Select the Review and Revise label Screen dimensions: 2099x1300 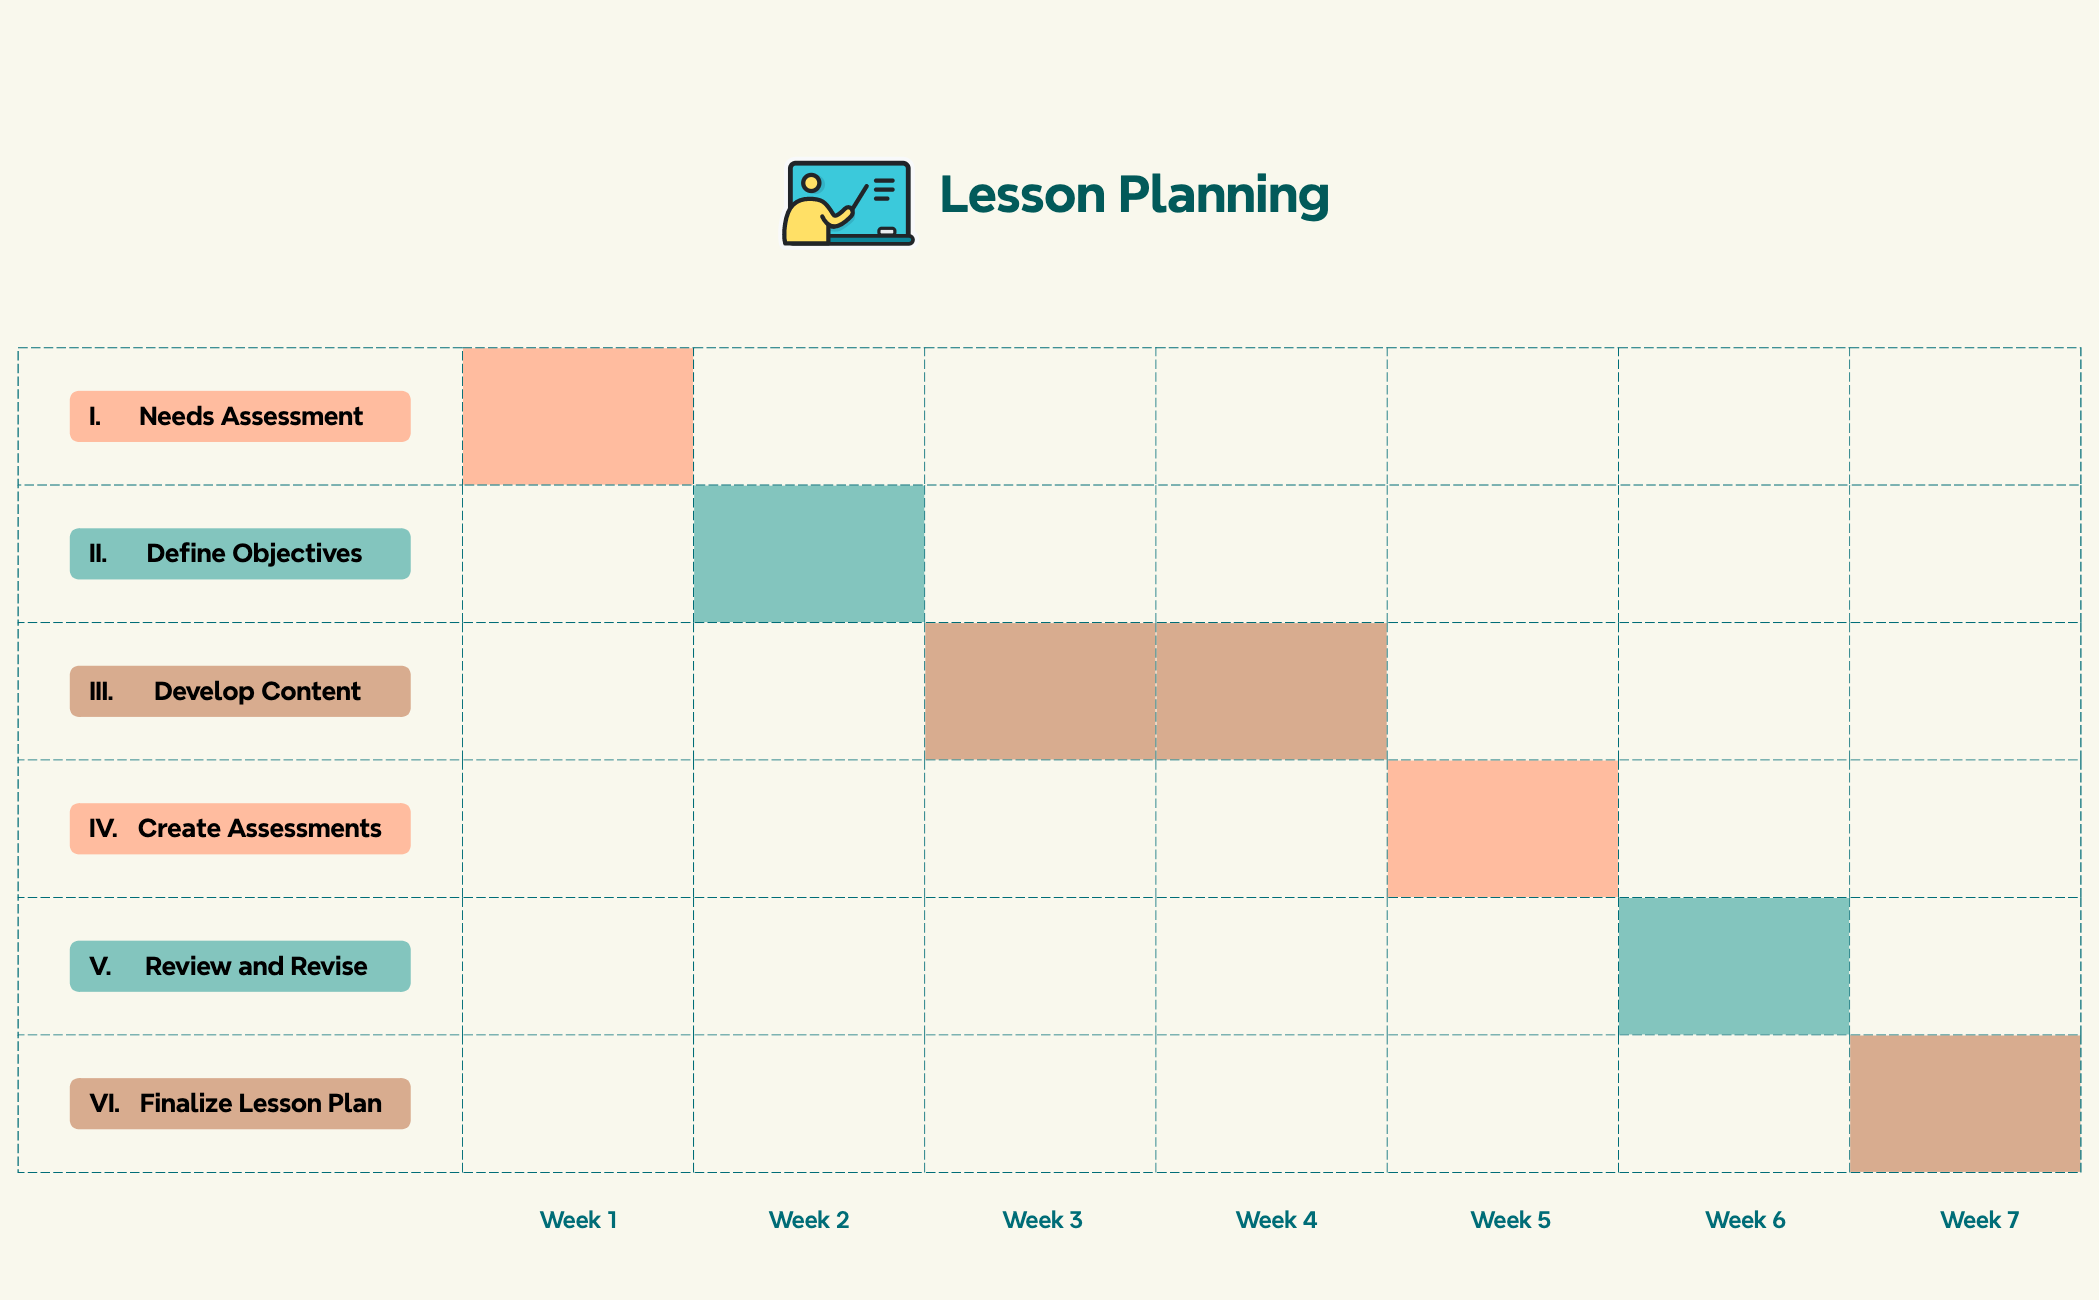point(240,966)
